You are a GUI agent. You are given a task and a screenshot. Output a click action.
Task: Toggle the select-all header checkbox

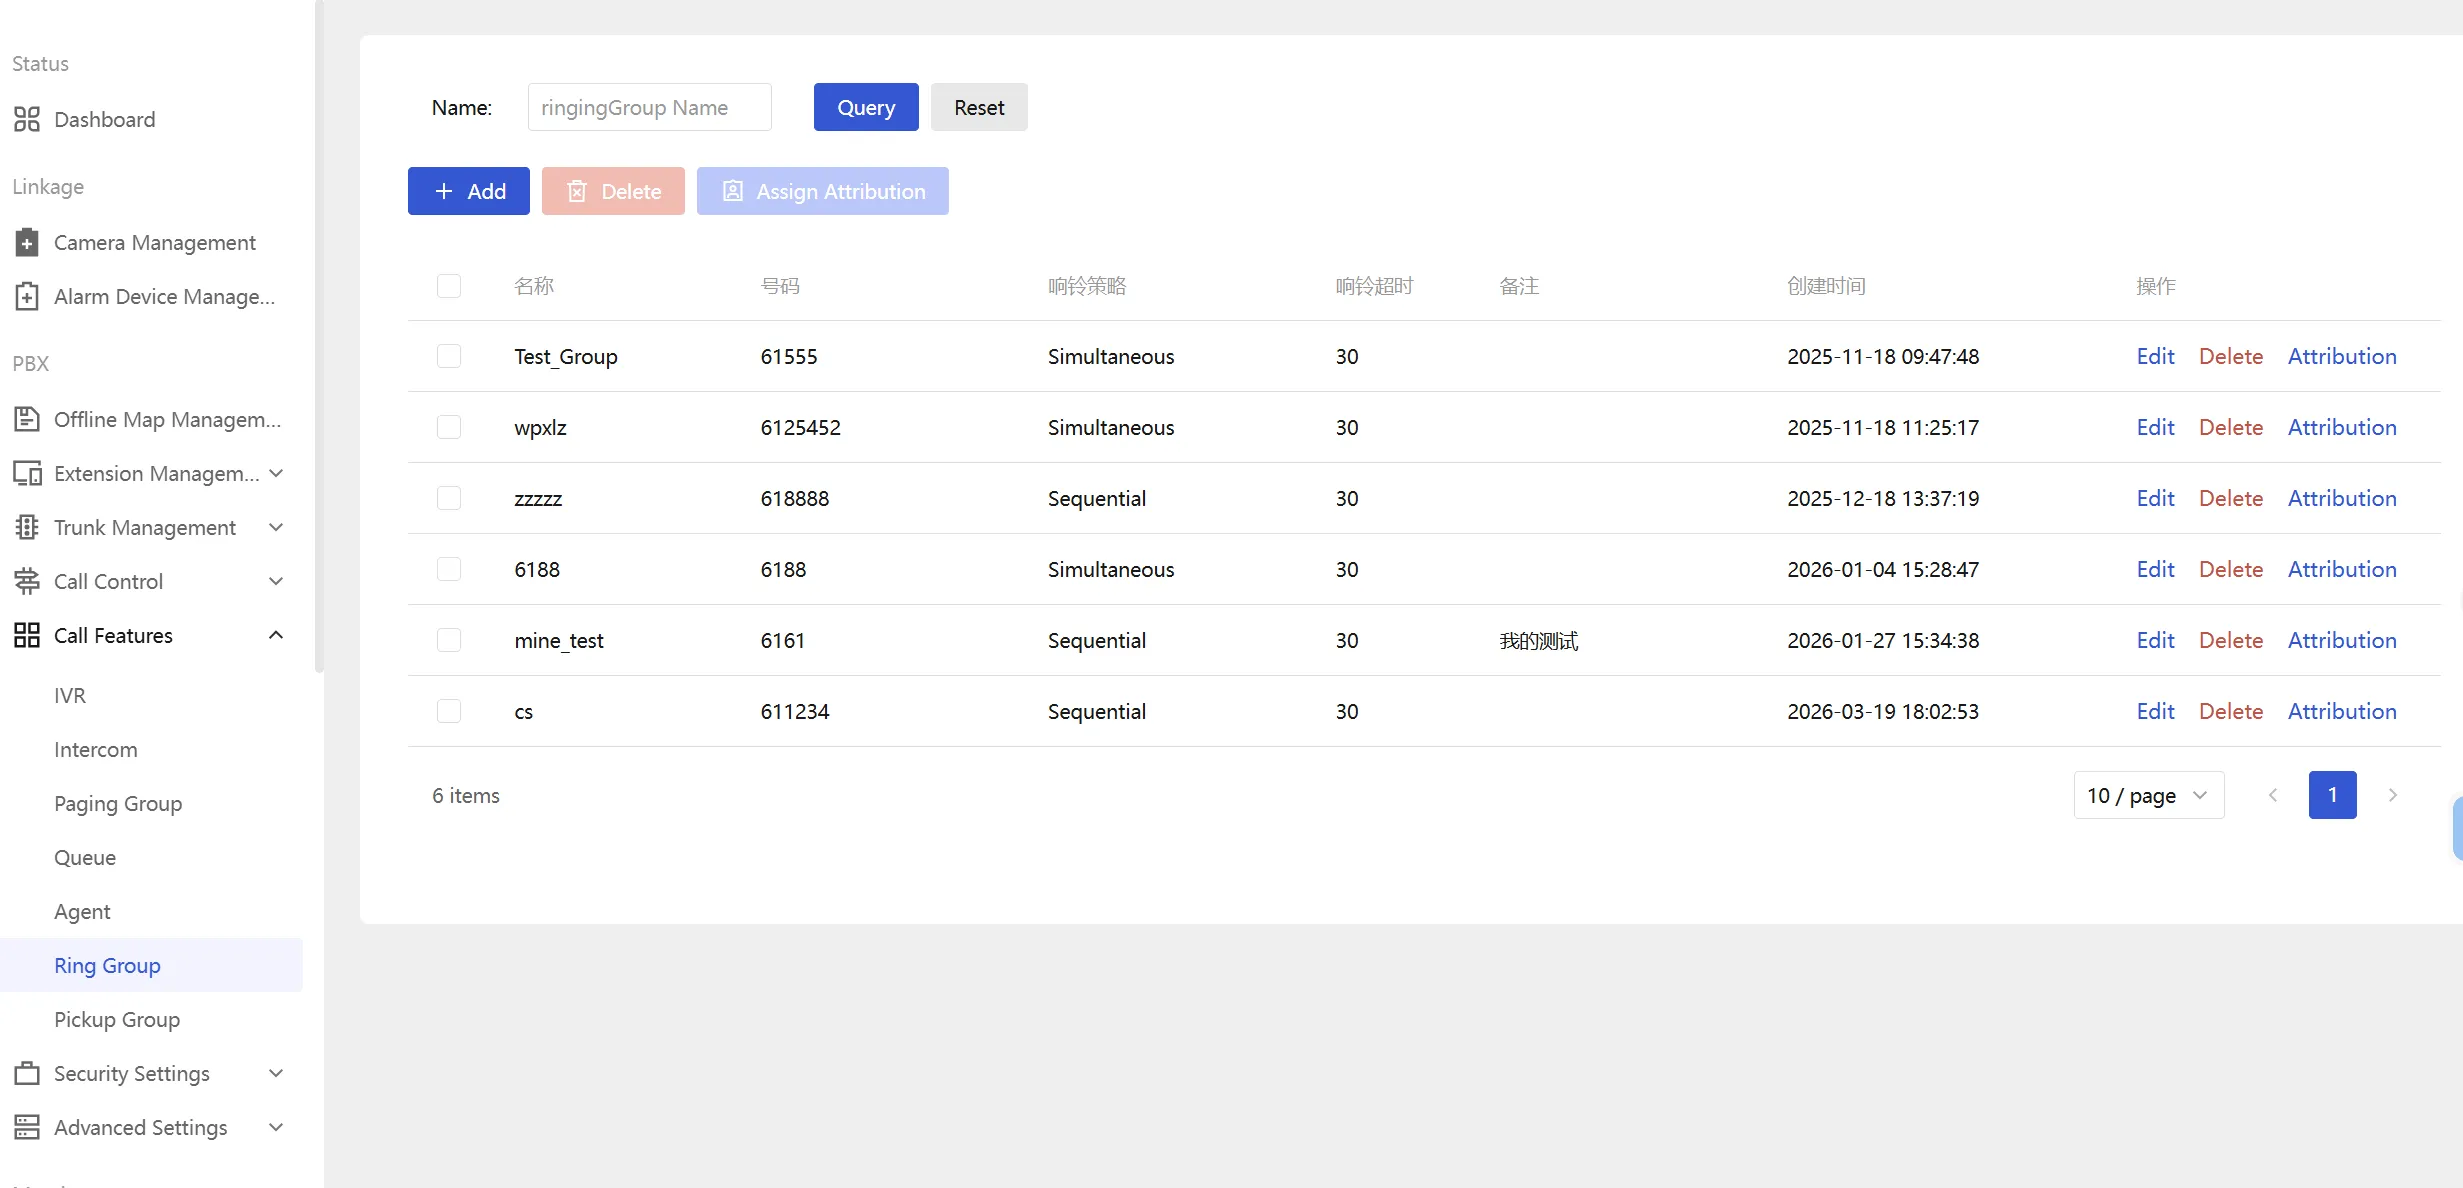point(449,286)
